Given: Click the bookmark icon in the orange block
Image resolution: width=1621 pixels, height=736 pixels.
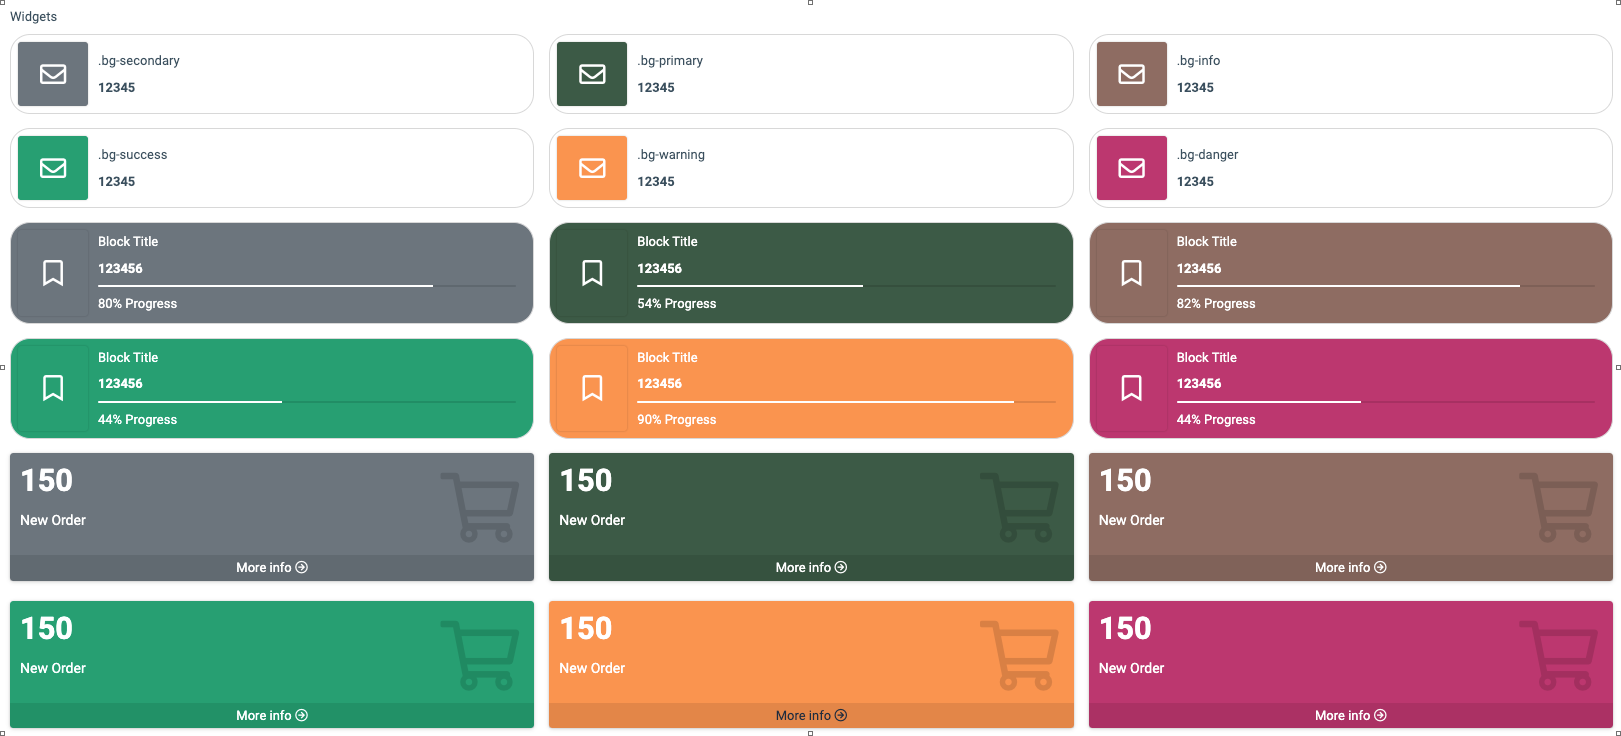Looking at the screenshot, I should (592, 388).
